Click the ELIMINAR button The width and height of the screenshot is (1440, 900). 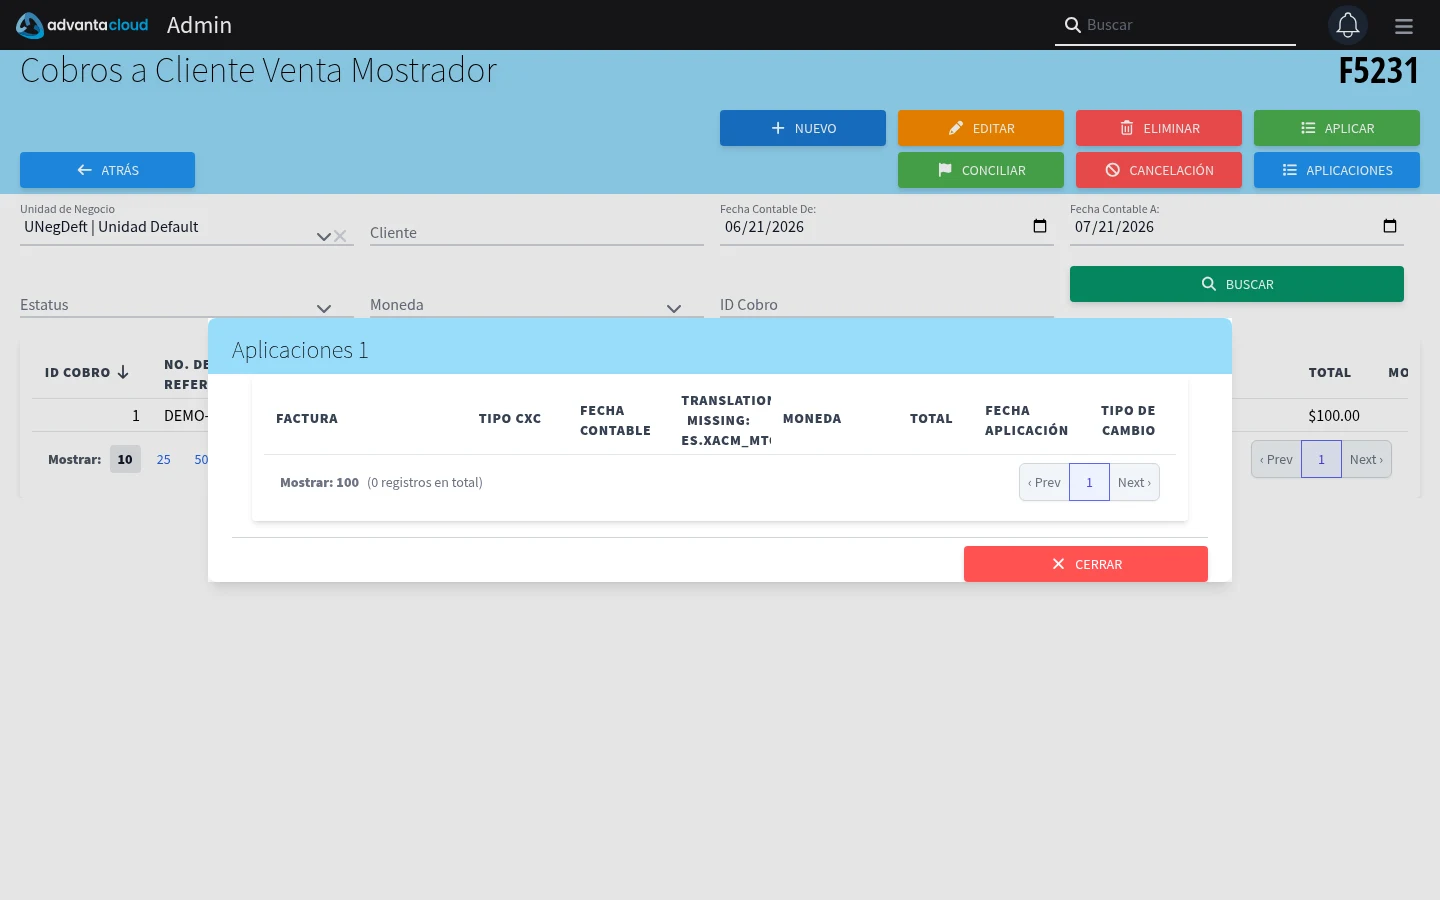click(x=1159, y=128)
